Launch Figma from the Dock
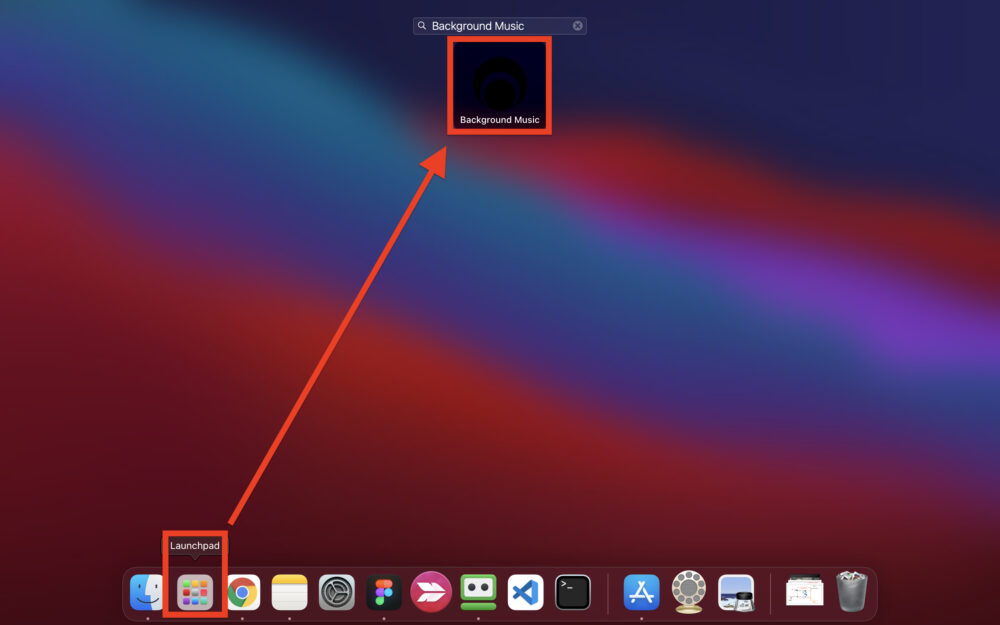1000x625 pixels. coord(384,592)
